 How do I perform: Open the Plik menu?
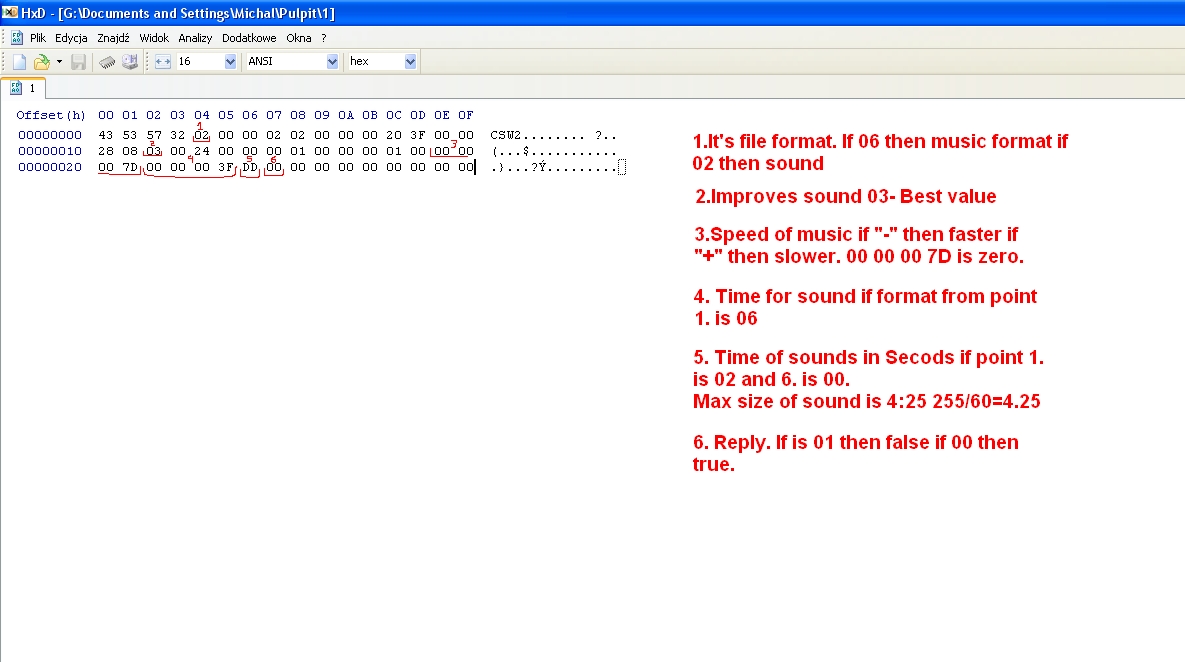click(x=38, y=38)
